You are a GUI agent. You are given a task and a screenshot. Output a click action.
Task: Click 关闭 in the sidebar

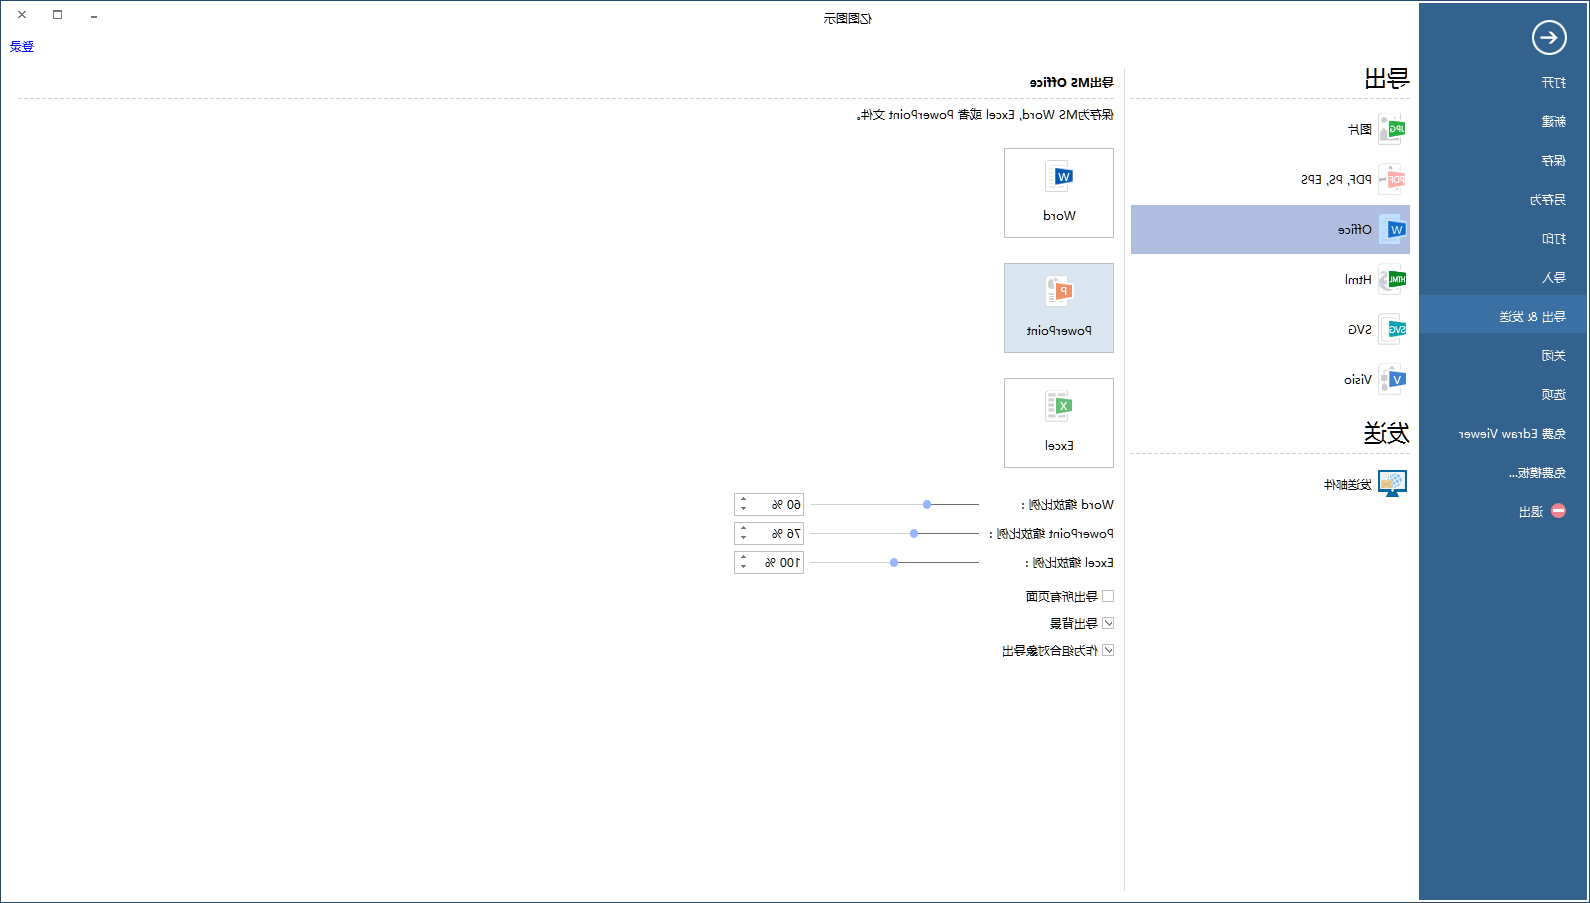coord(1553,355)
